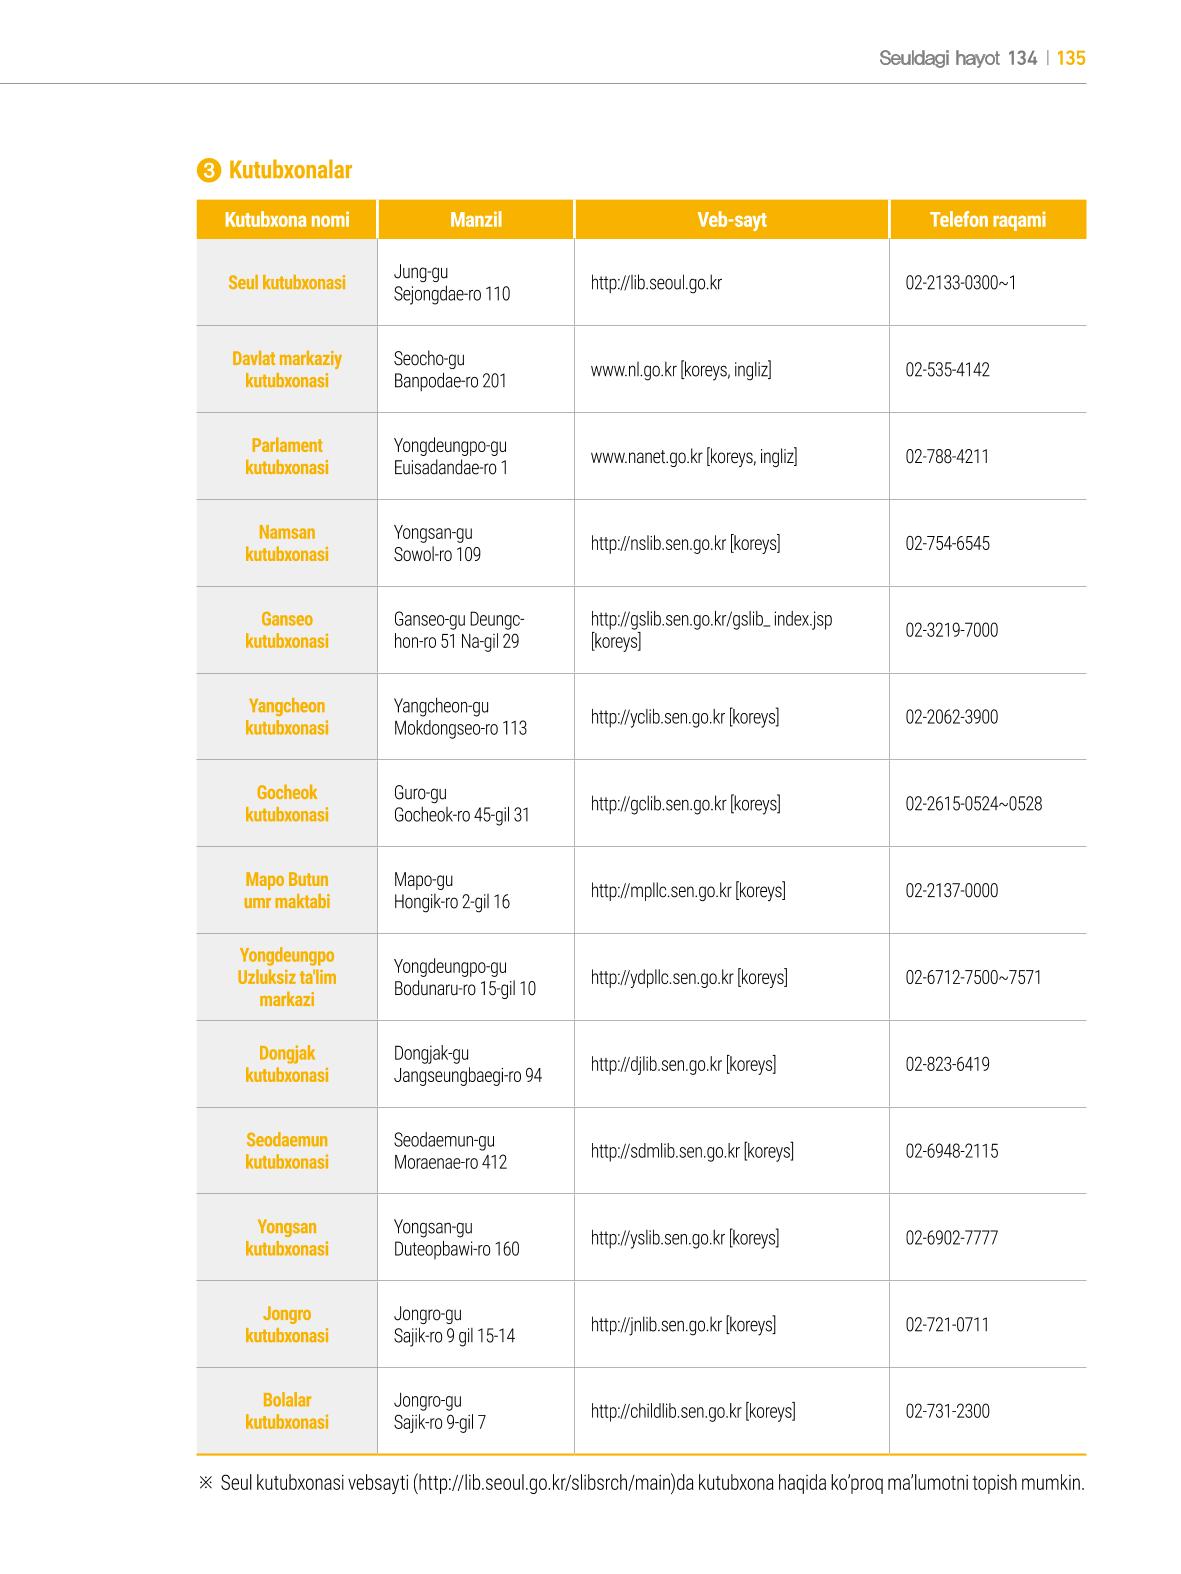The height and width of the screenshot is (1574, 1181).
Task: Open the yclib.sen.go.kr Yangcheon link
Action: pos(657,717)
